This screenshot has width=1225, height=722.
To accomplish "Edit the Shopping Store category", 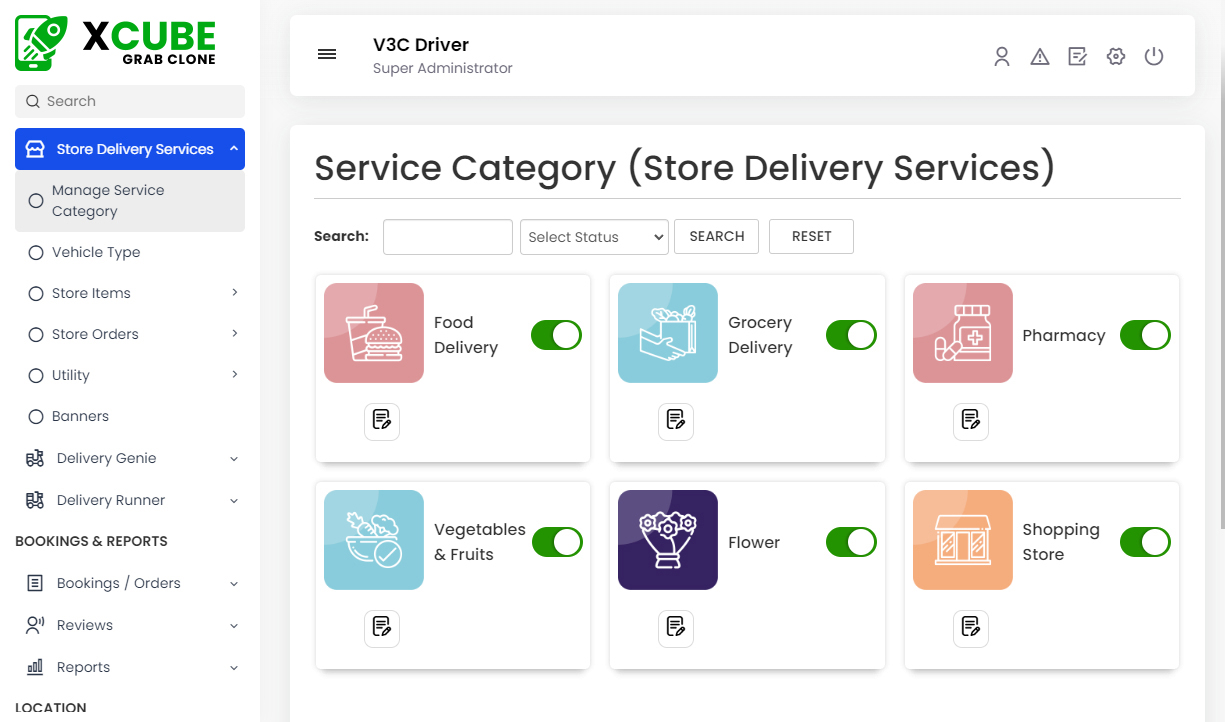I will [x=971, y=628].
